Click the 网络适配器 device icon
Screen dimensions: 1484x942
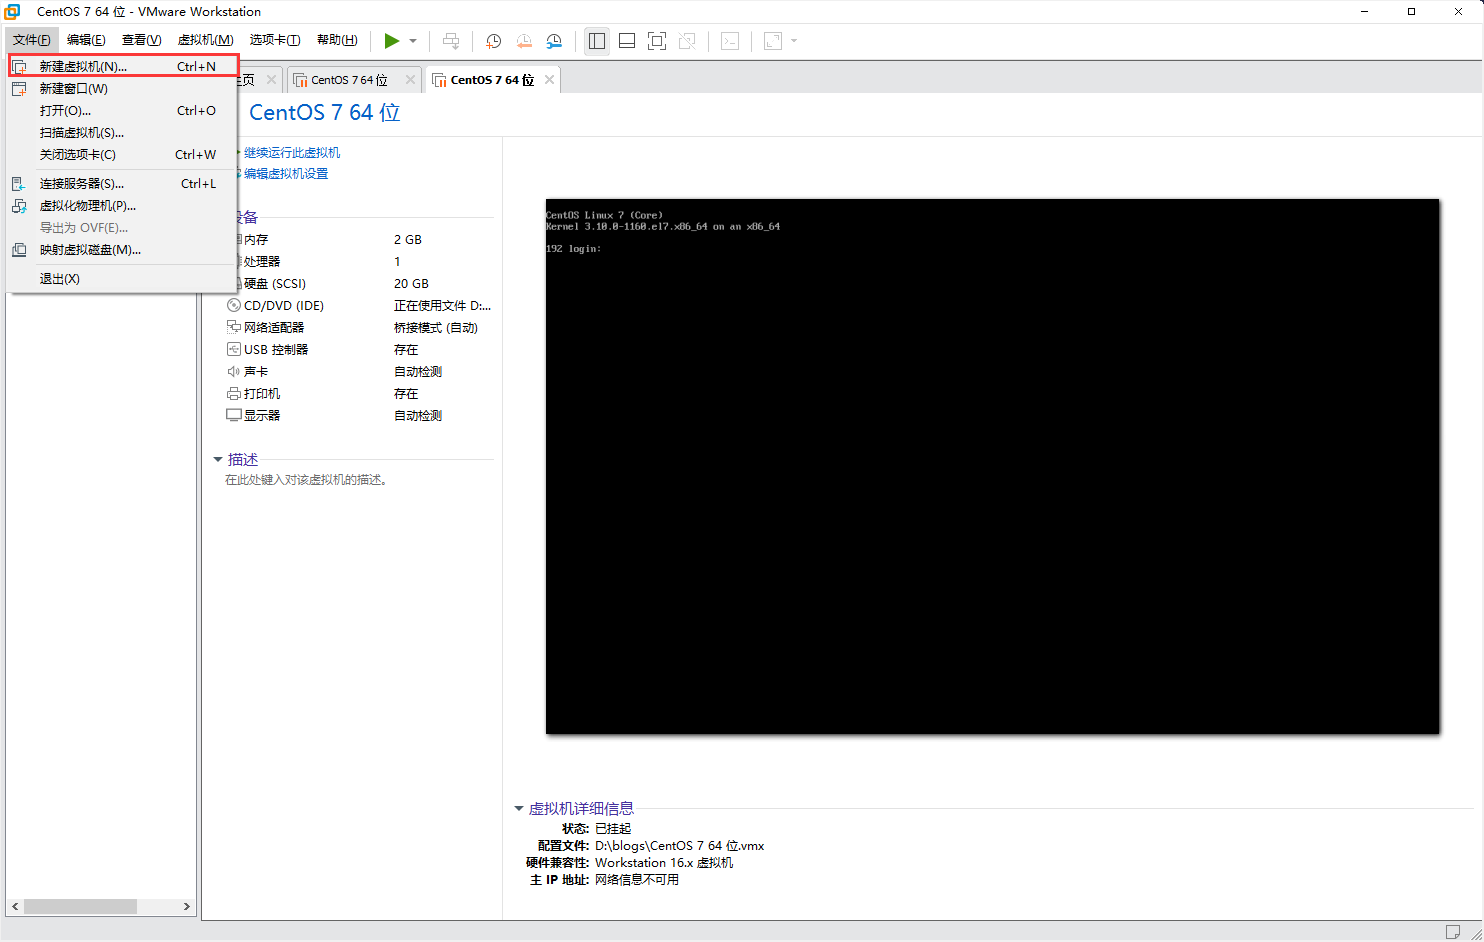click(233, 327)
